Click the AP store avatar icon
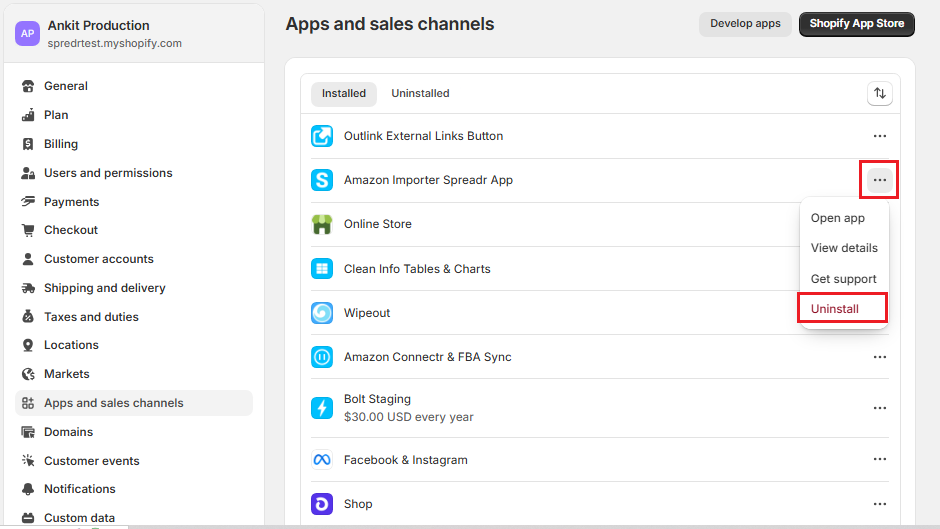This screenshot has height=529, width=940. pyautogui.click(x=28, y=34)
